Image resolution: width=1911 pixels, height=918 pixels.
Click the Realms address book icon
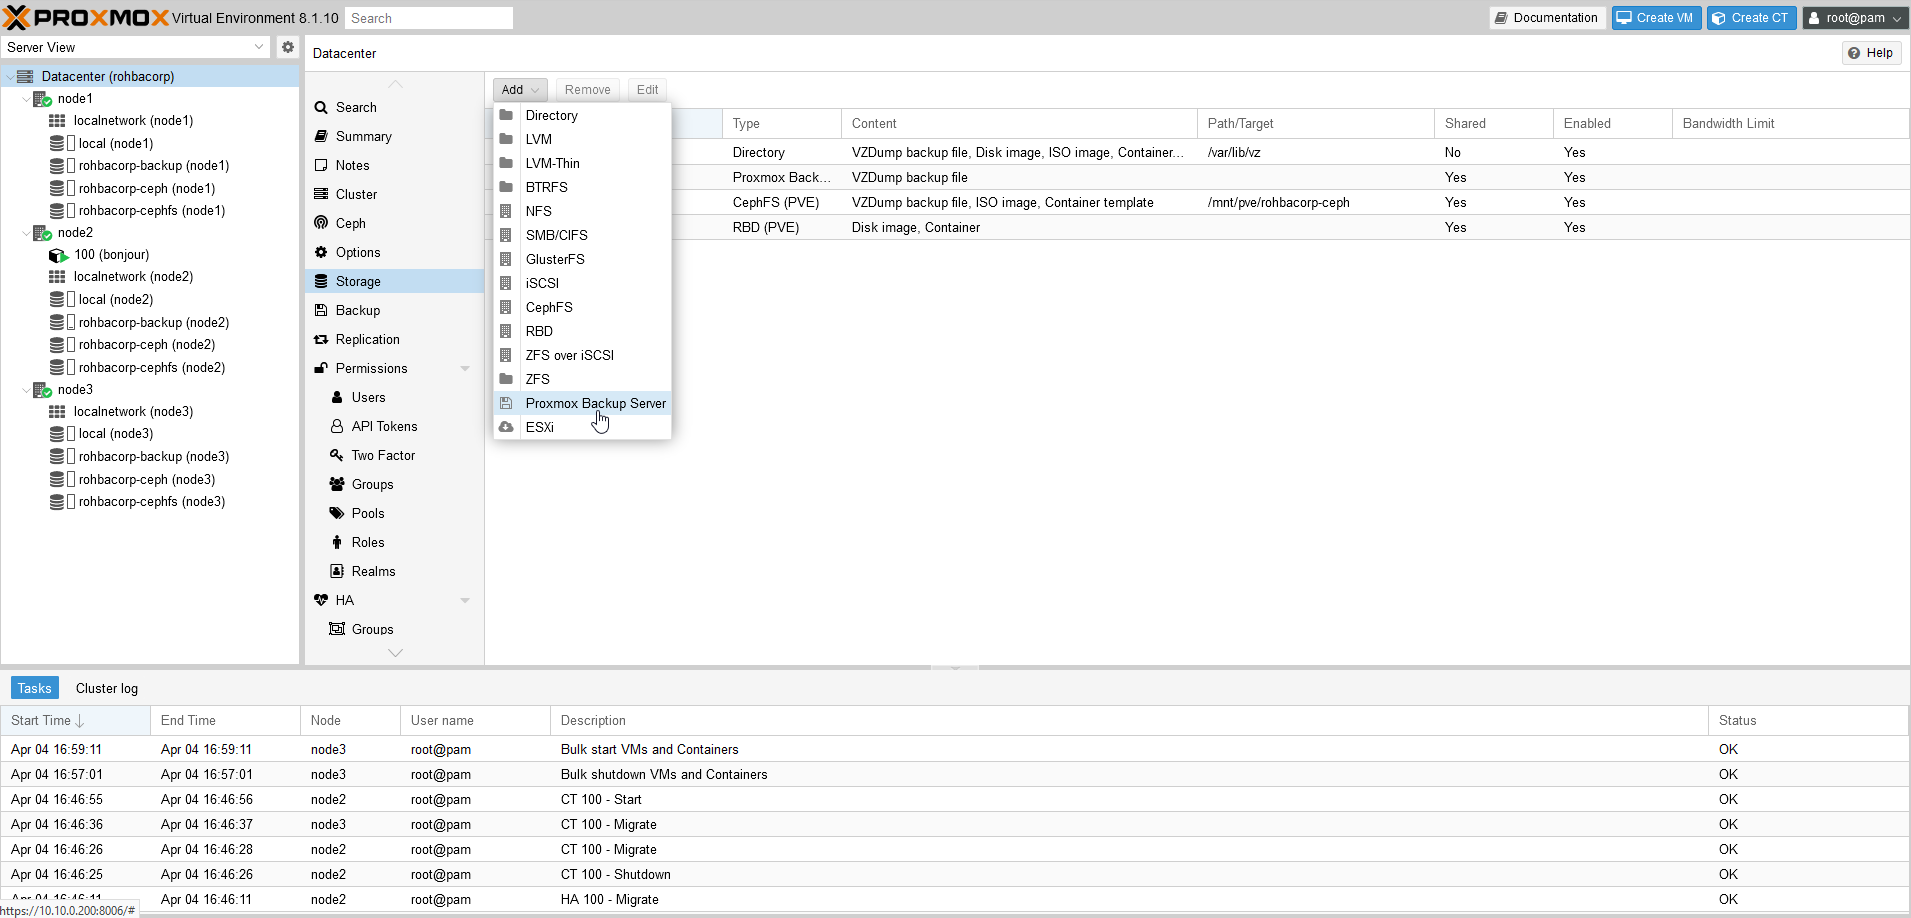point(337,571)
